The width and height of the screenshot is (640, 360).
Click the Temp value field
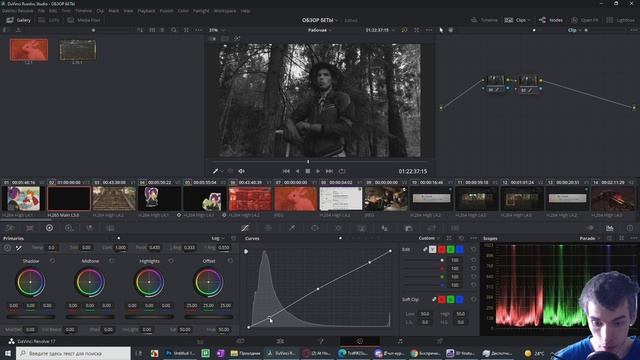click(x=51, y=248)
